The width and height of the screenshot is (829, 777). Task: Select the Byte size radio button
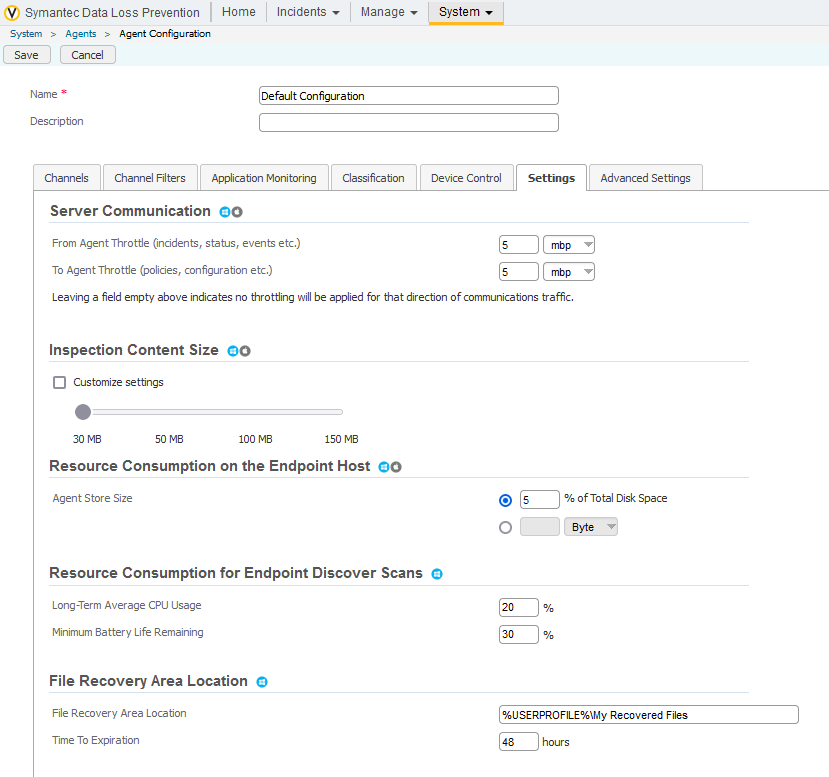point(505,527)
